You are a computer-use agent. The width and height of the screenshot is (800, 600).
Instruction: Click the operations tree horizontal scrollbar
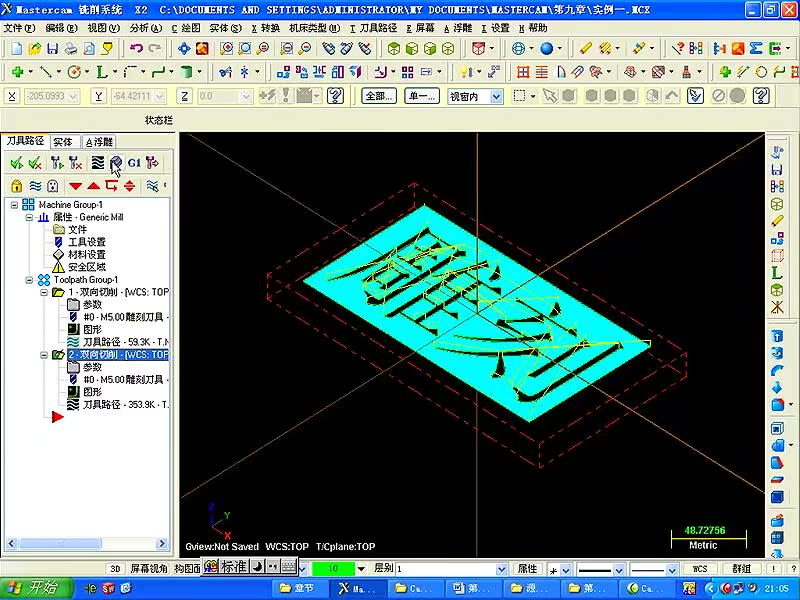pos(87,543)
